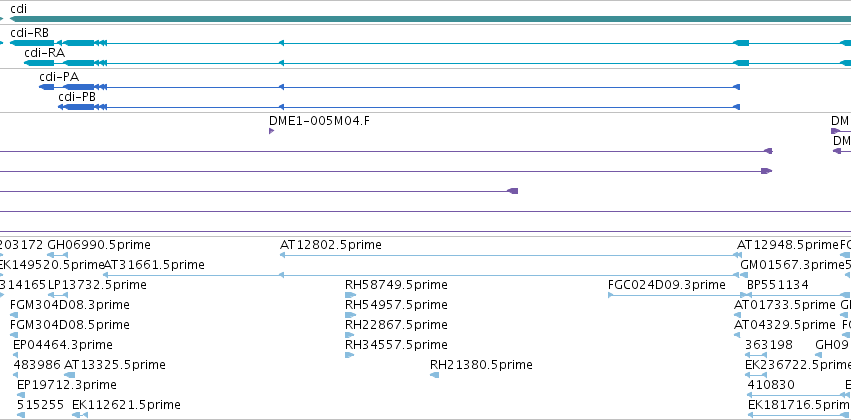Click the AT13325.5prime label
The width and height of the screenshot is (851, 420).
(115, 365)
